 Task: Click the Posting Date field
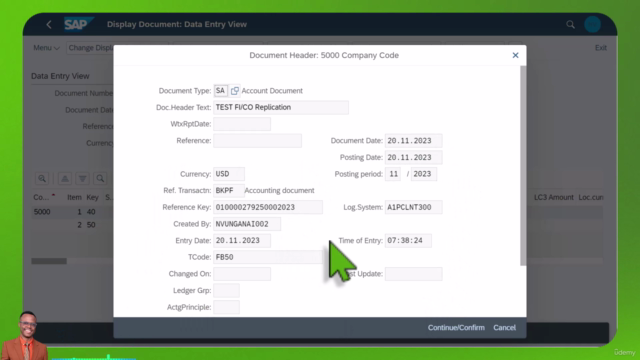[413, 158]
